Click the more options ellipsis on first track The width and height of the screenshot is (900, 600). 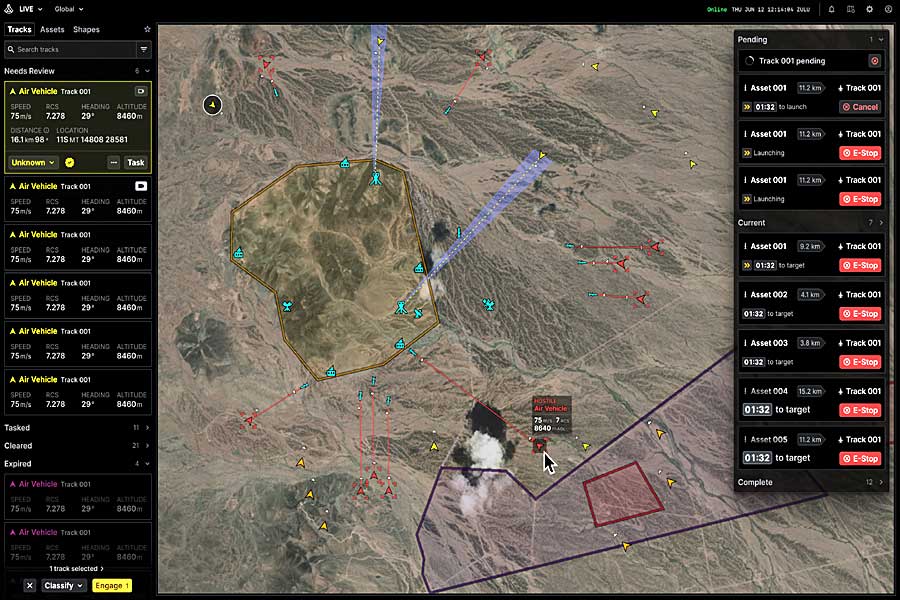pos(114,162)
